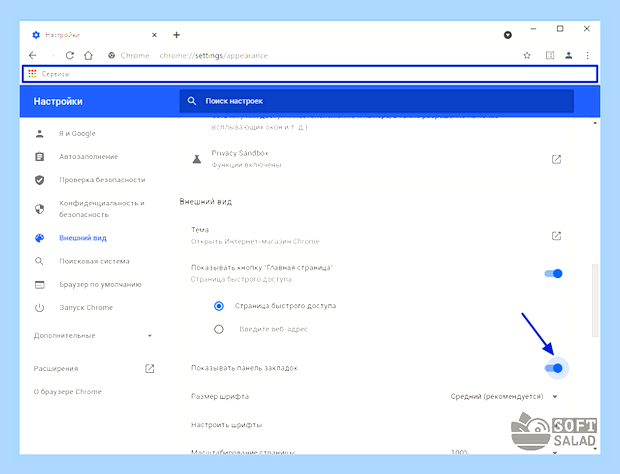Open a new tab with plus button
This screenshot has height=474, width=620.
pos(176,35)
